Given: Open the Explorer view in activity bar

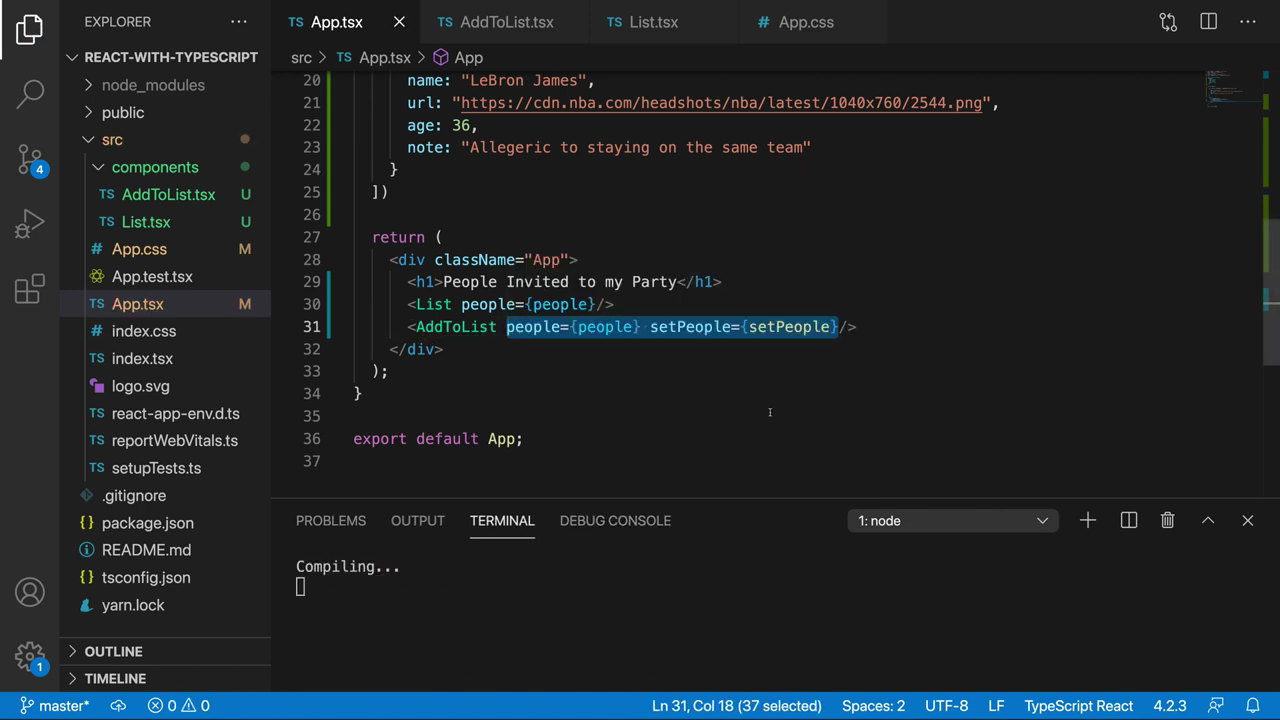Looking at the screenshot, I should click(30, 29).
